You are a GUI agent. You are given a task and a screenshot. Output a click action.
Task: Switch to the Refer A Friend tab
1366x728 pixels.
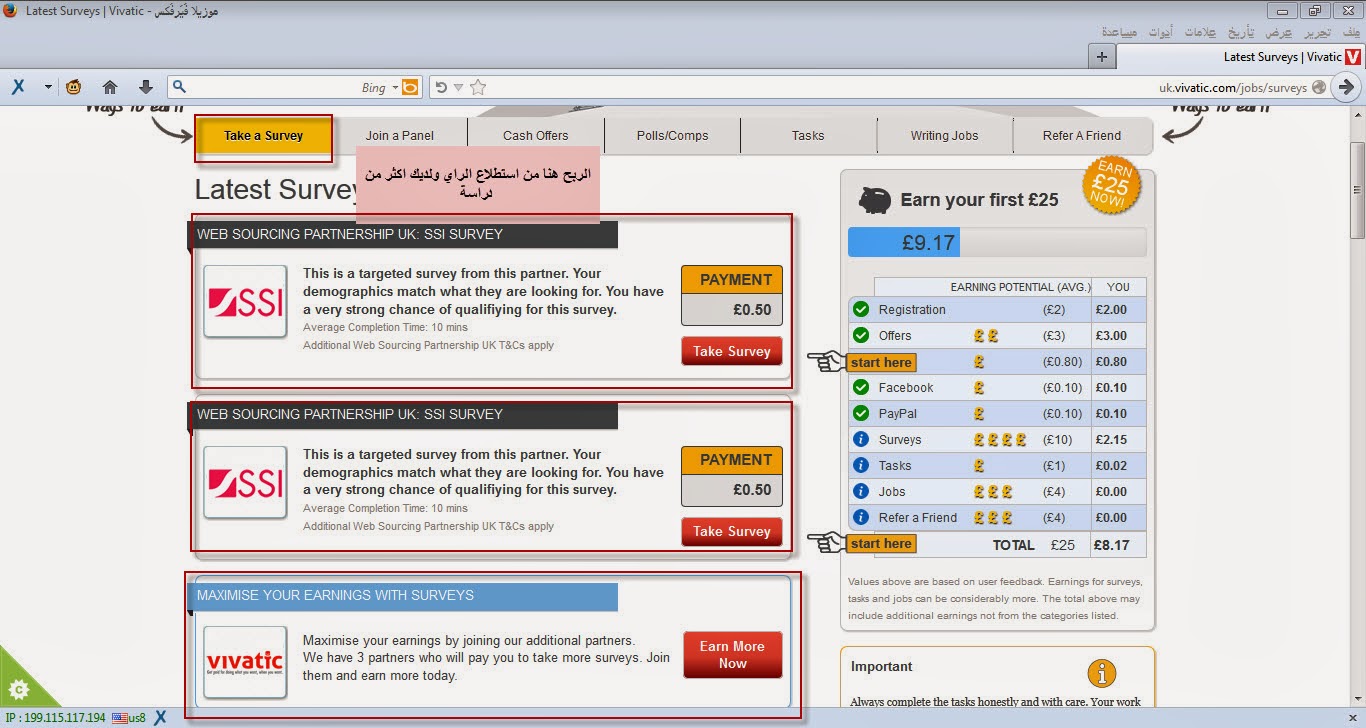point(1082,136)
